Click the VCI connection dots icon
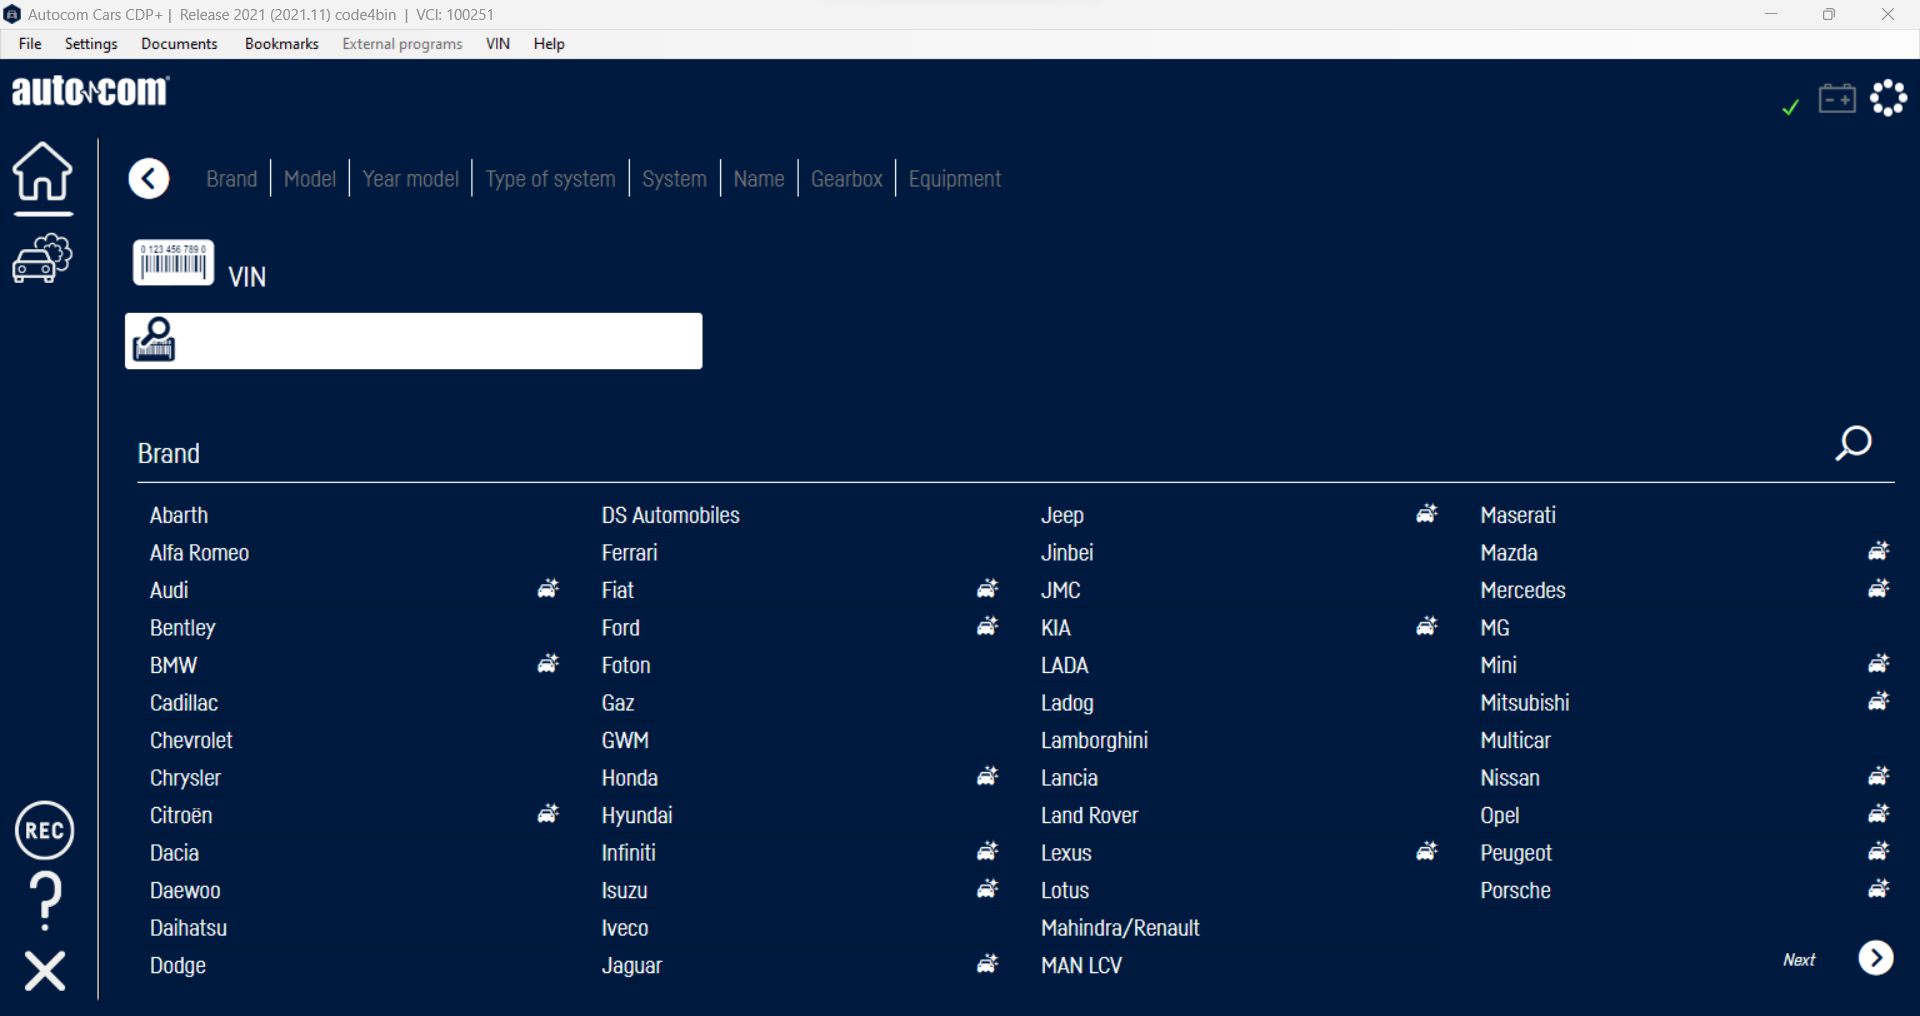 click(1889, 98)
